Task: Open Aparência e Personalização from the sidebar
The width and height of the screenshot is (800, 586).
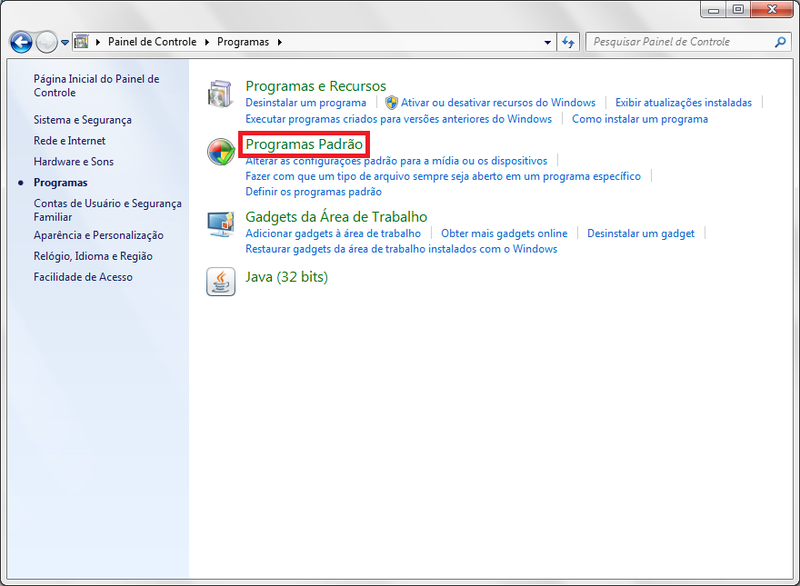Action: [x=98, y=235]
